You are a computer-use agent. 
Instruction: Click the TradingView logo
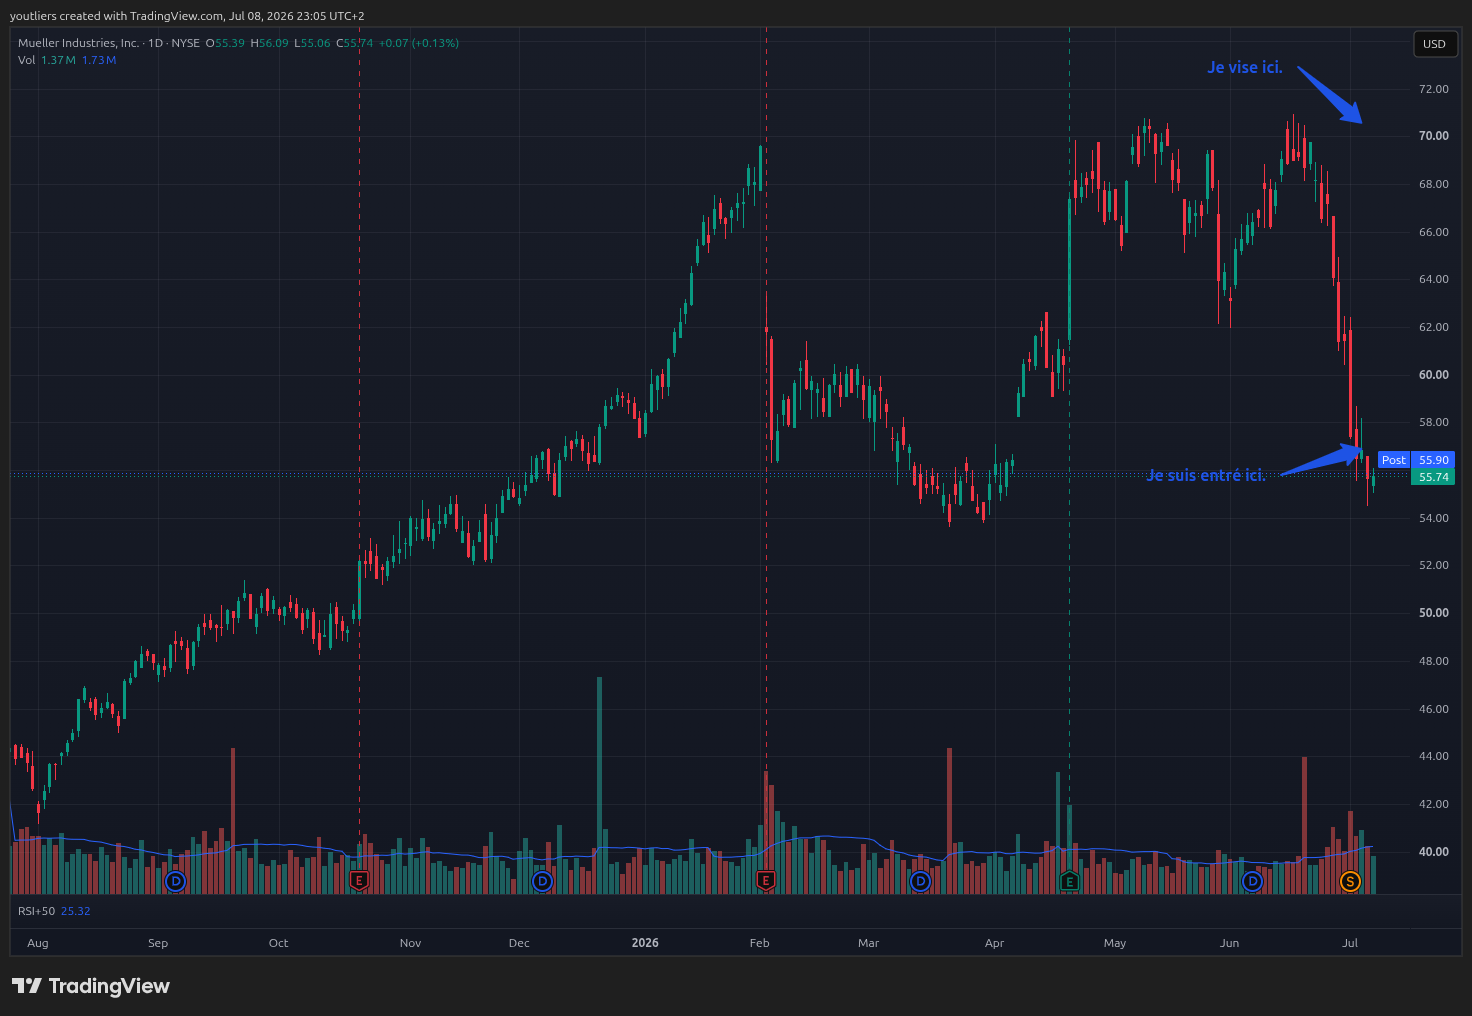(91, 986)
